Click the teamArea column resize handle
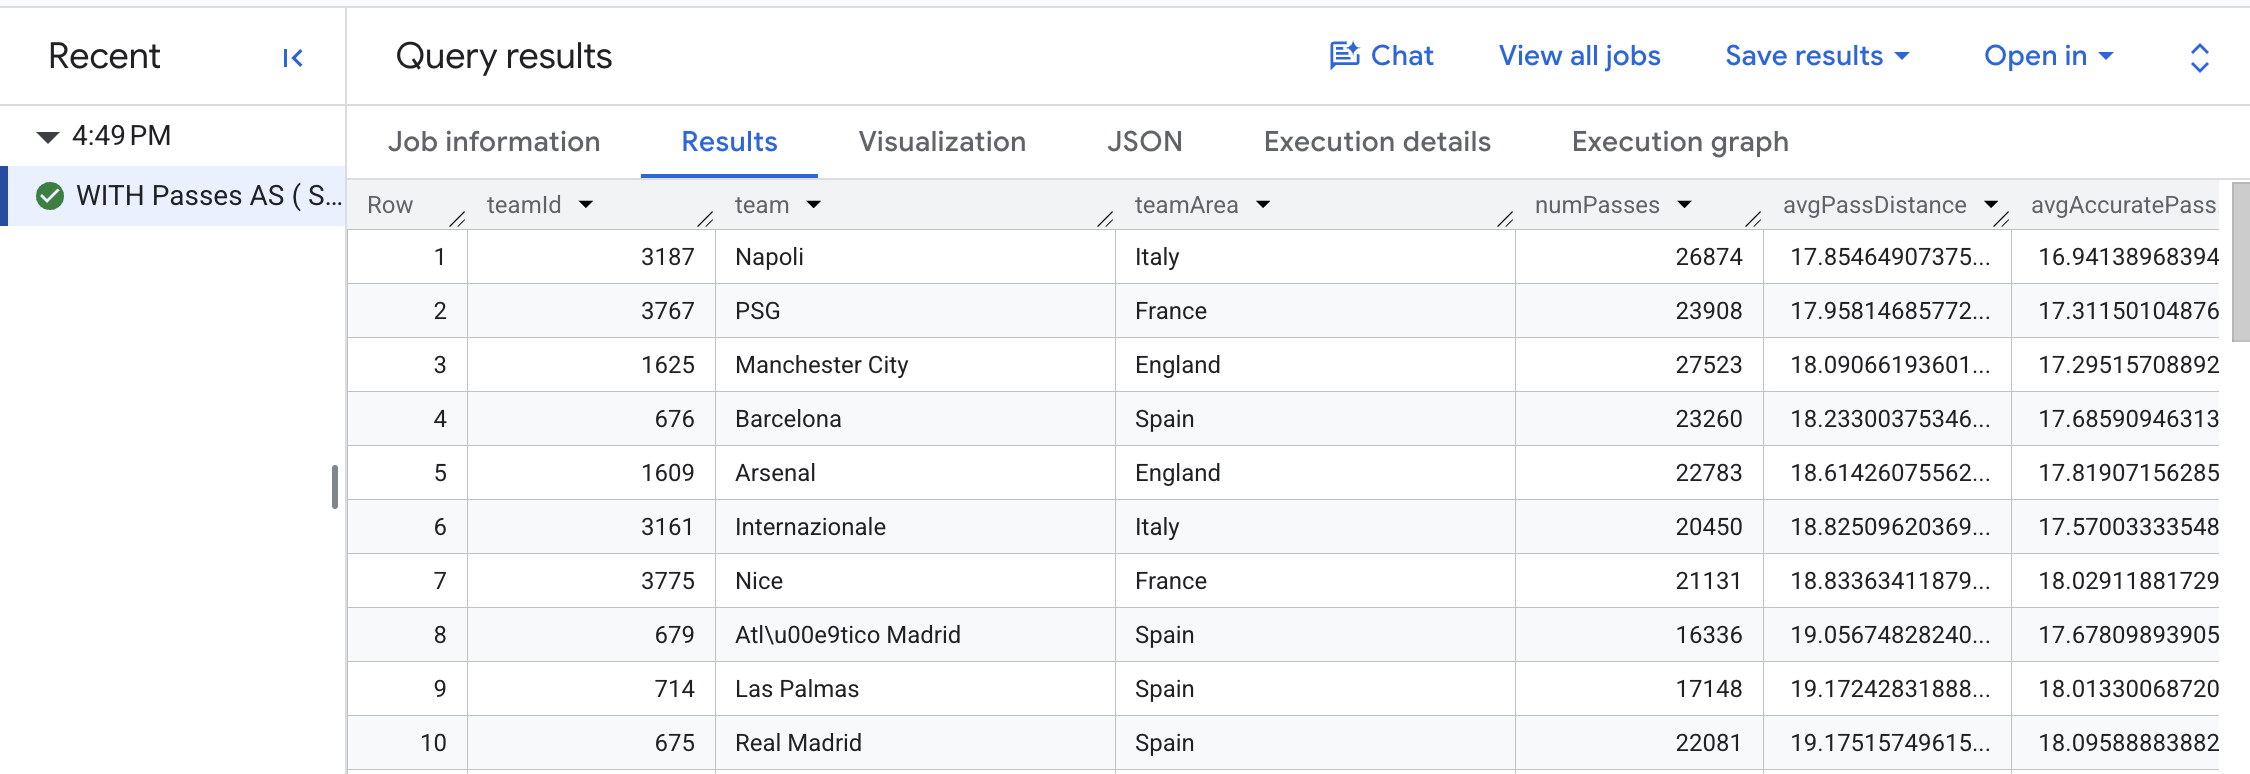The image size is (2250, 774). coord(1505,218)
